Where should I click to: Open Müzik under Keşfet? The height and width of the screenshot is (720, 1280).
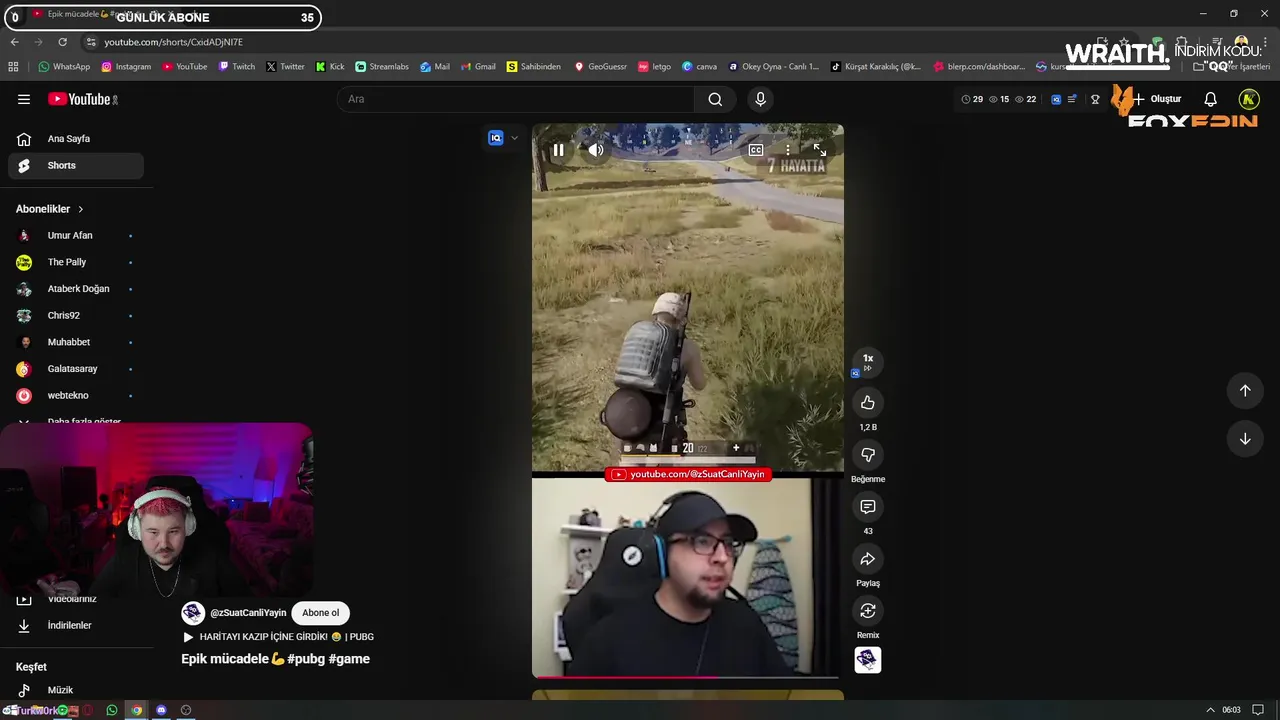pos(76,690)
